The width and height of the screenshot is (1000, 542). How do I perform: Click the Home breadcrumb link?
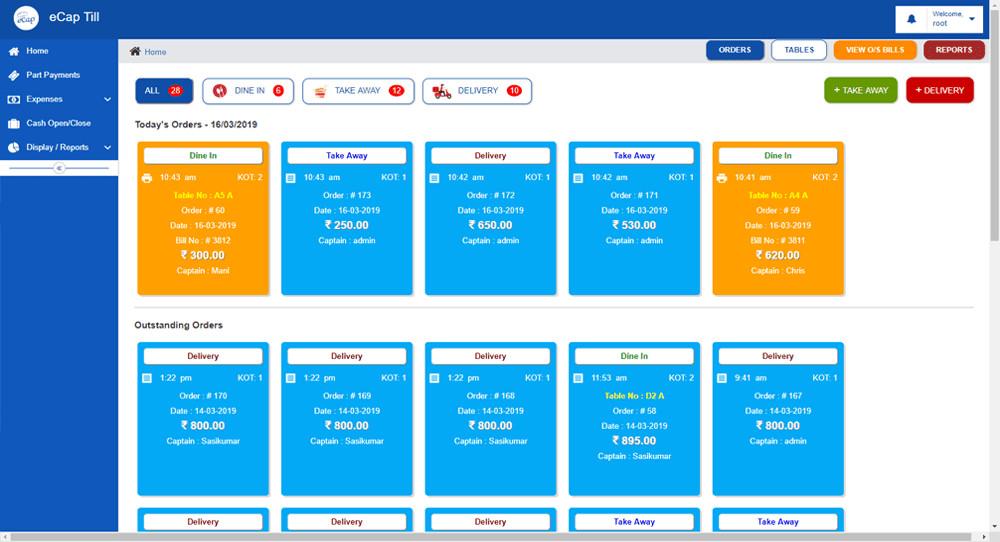(155, 52)
